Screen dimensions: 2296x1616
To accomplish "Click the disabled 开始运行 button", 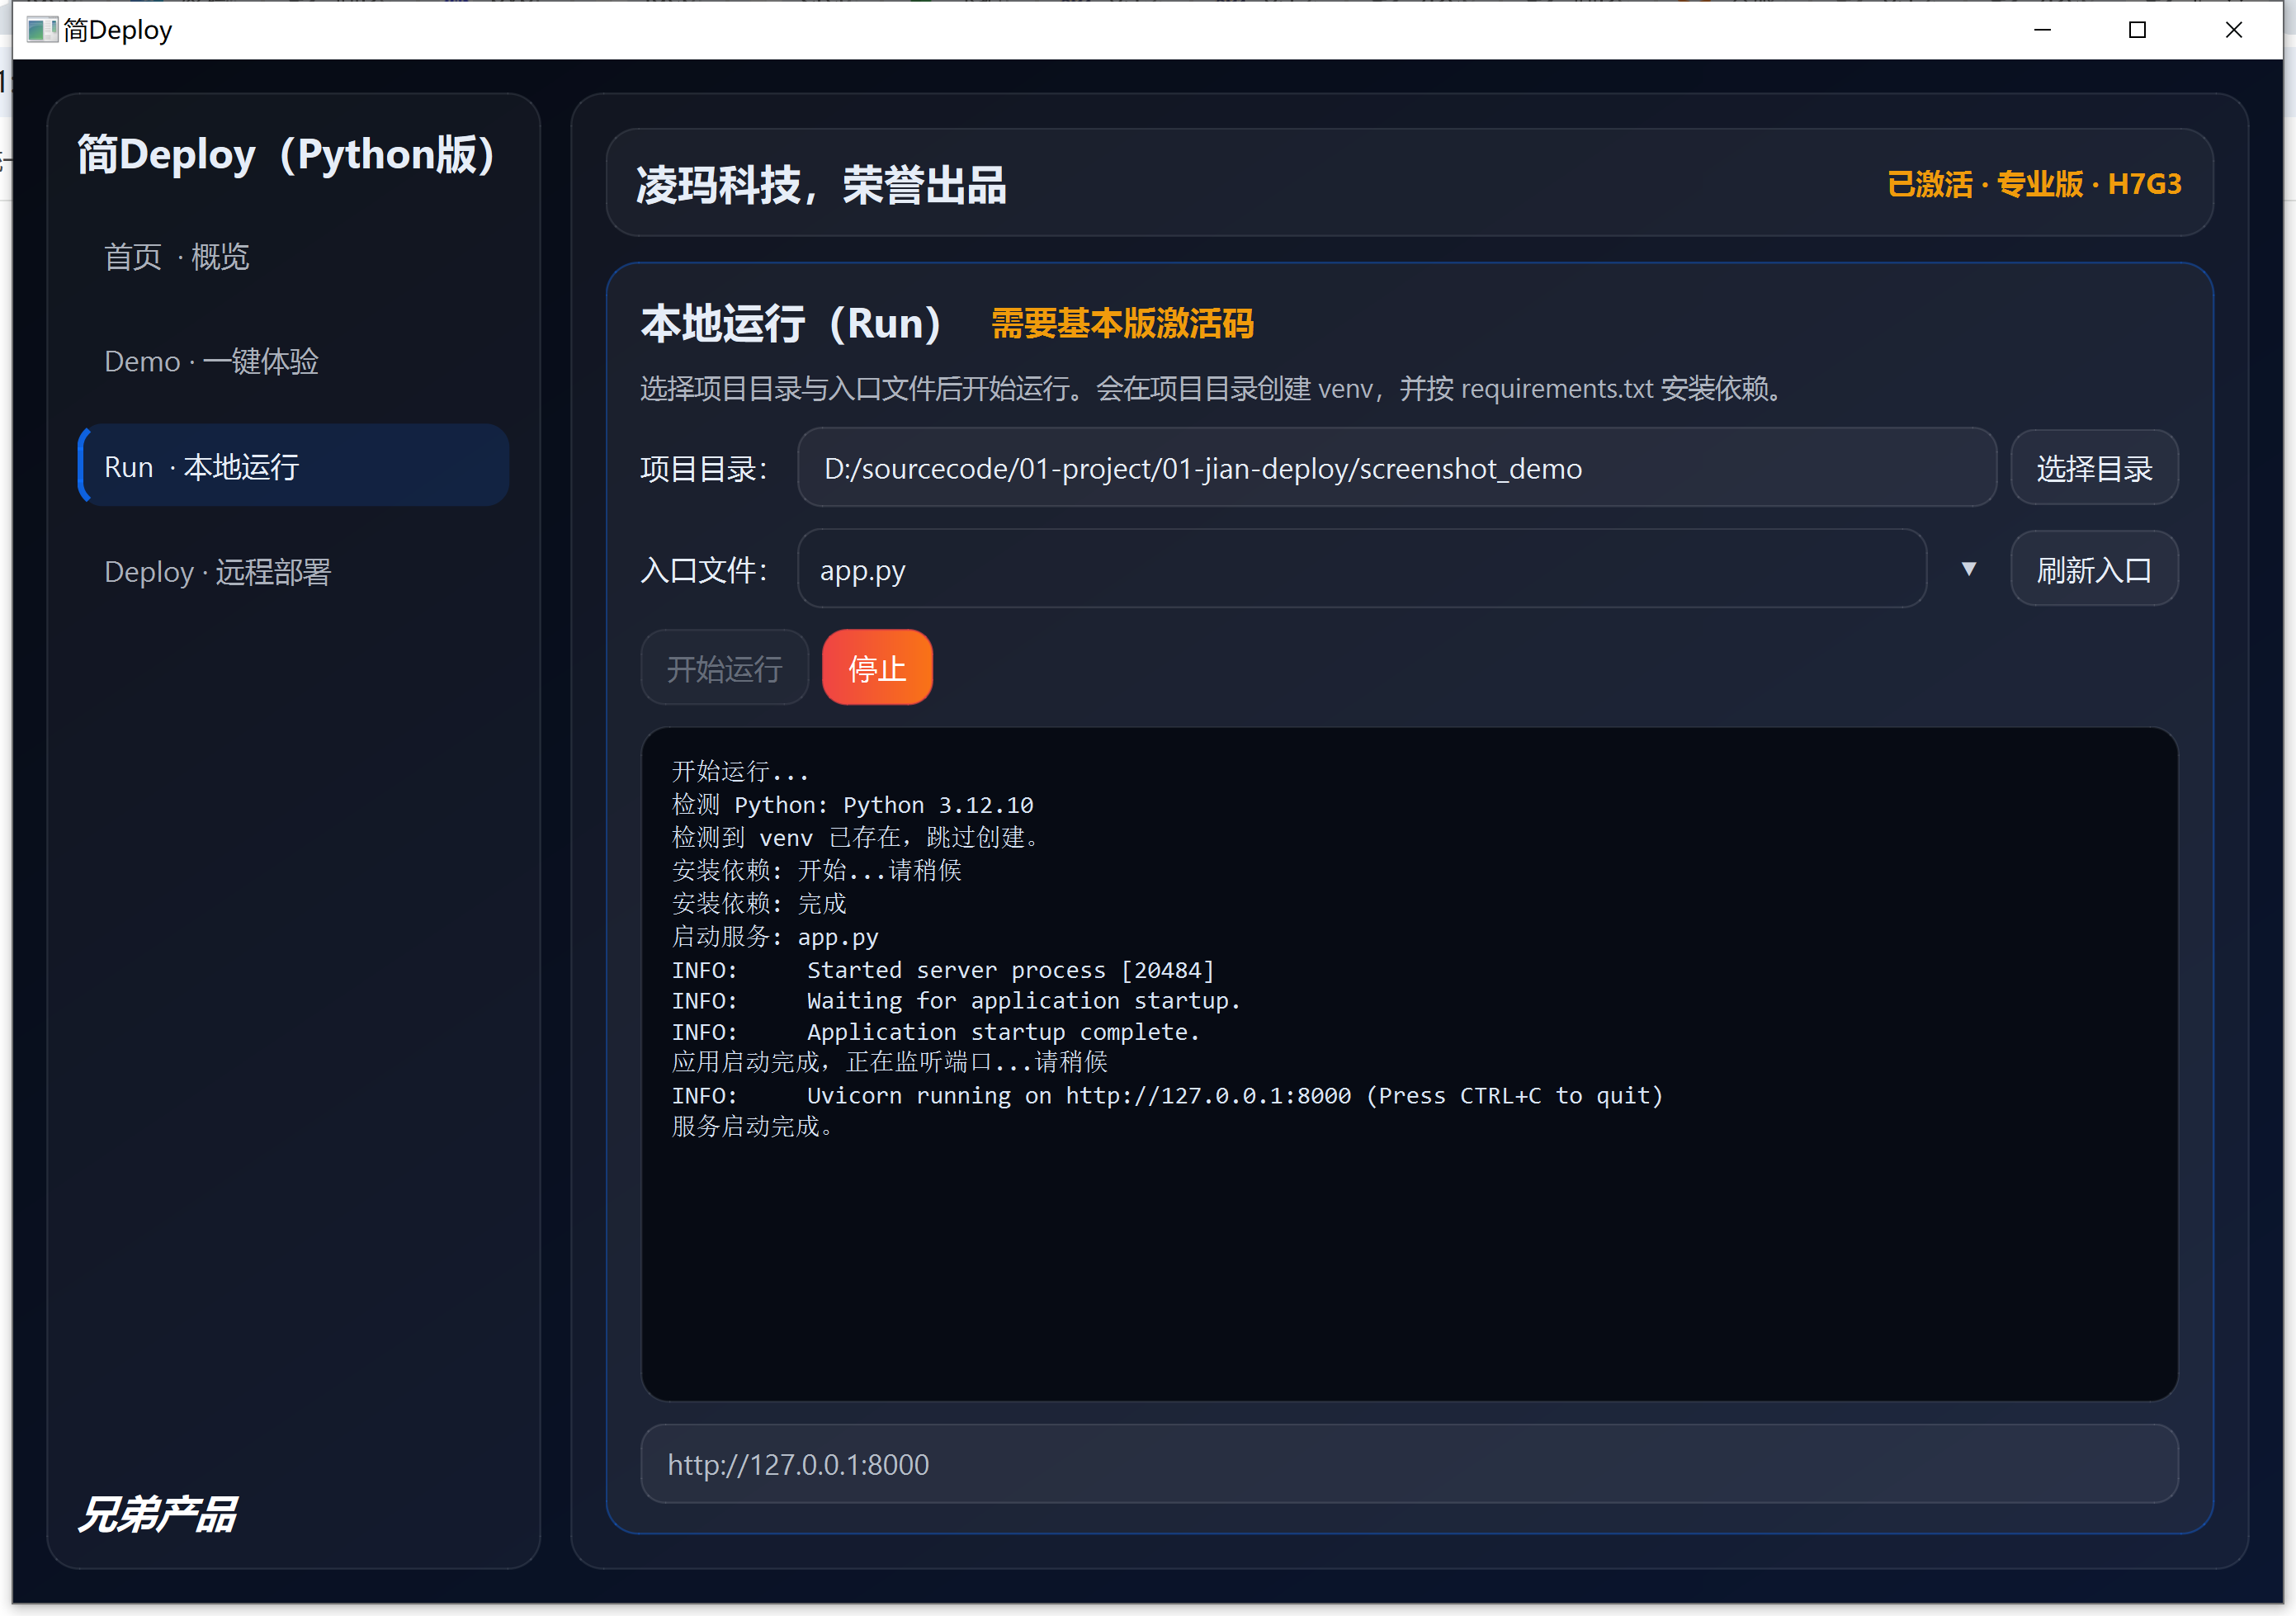I will (x=724, y=668).
